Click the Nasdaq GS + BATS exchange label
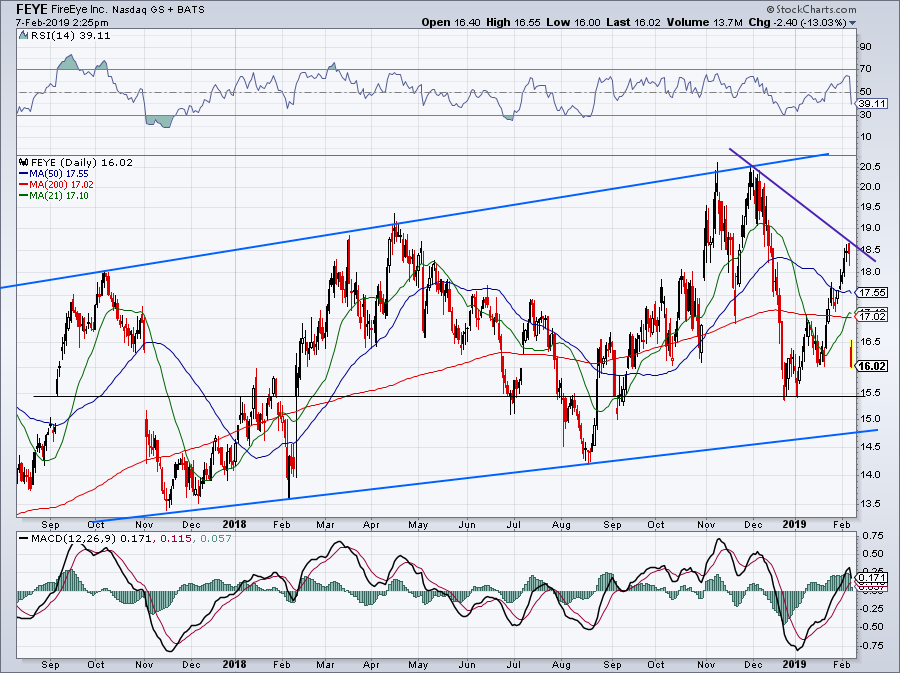The height and width of the screenshot is (673, 900). point(158,10)
